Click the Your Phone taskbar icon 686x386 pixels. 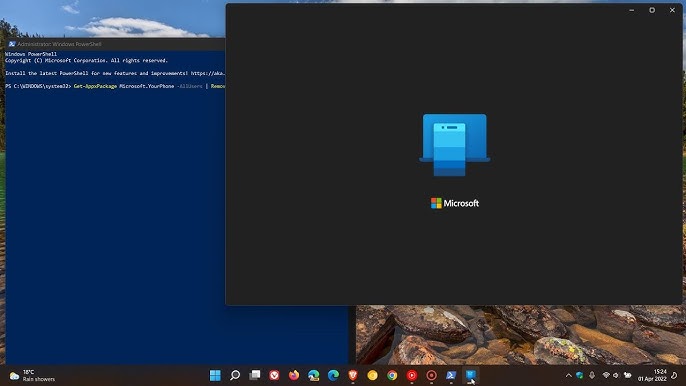471,375
